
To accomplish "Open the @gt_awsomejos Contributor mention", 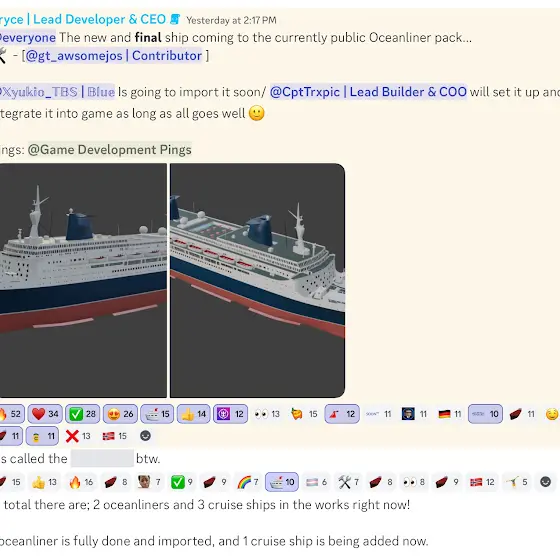I will pyautogui.click(x=114, y=56).
